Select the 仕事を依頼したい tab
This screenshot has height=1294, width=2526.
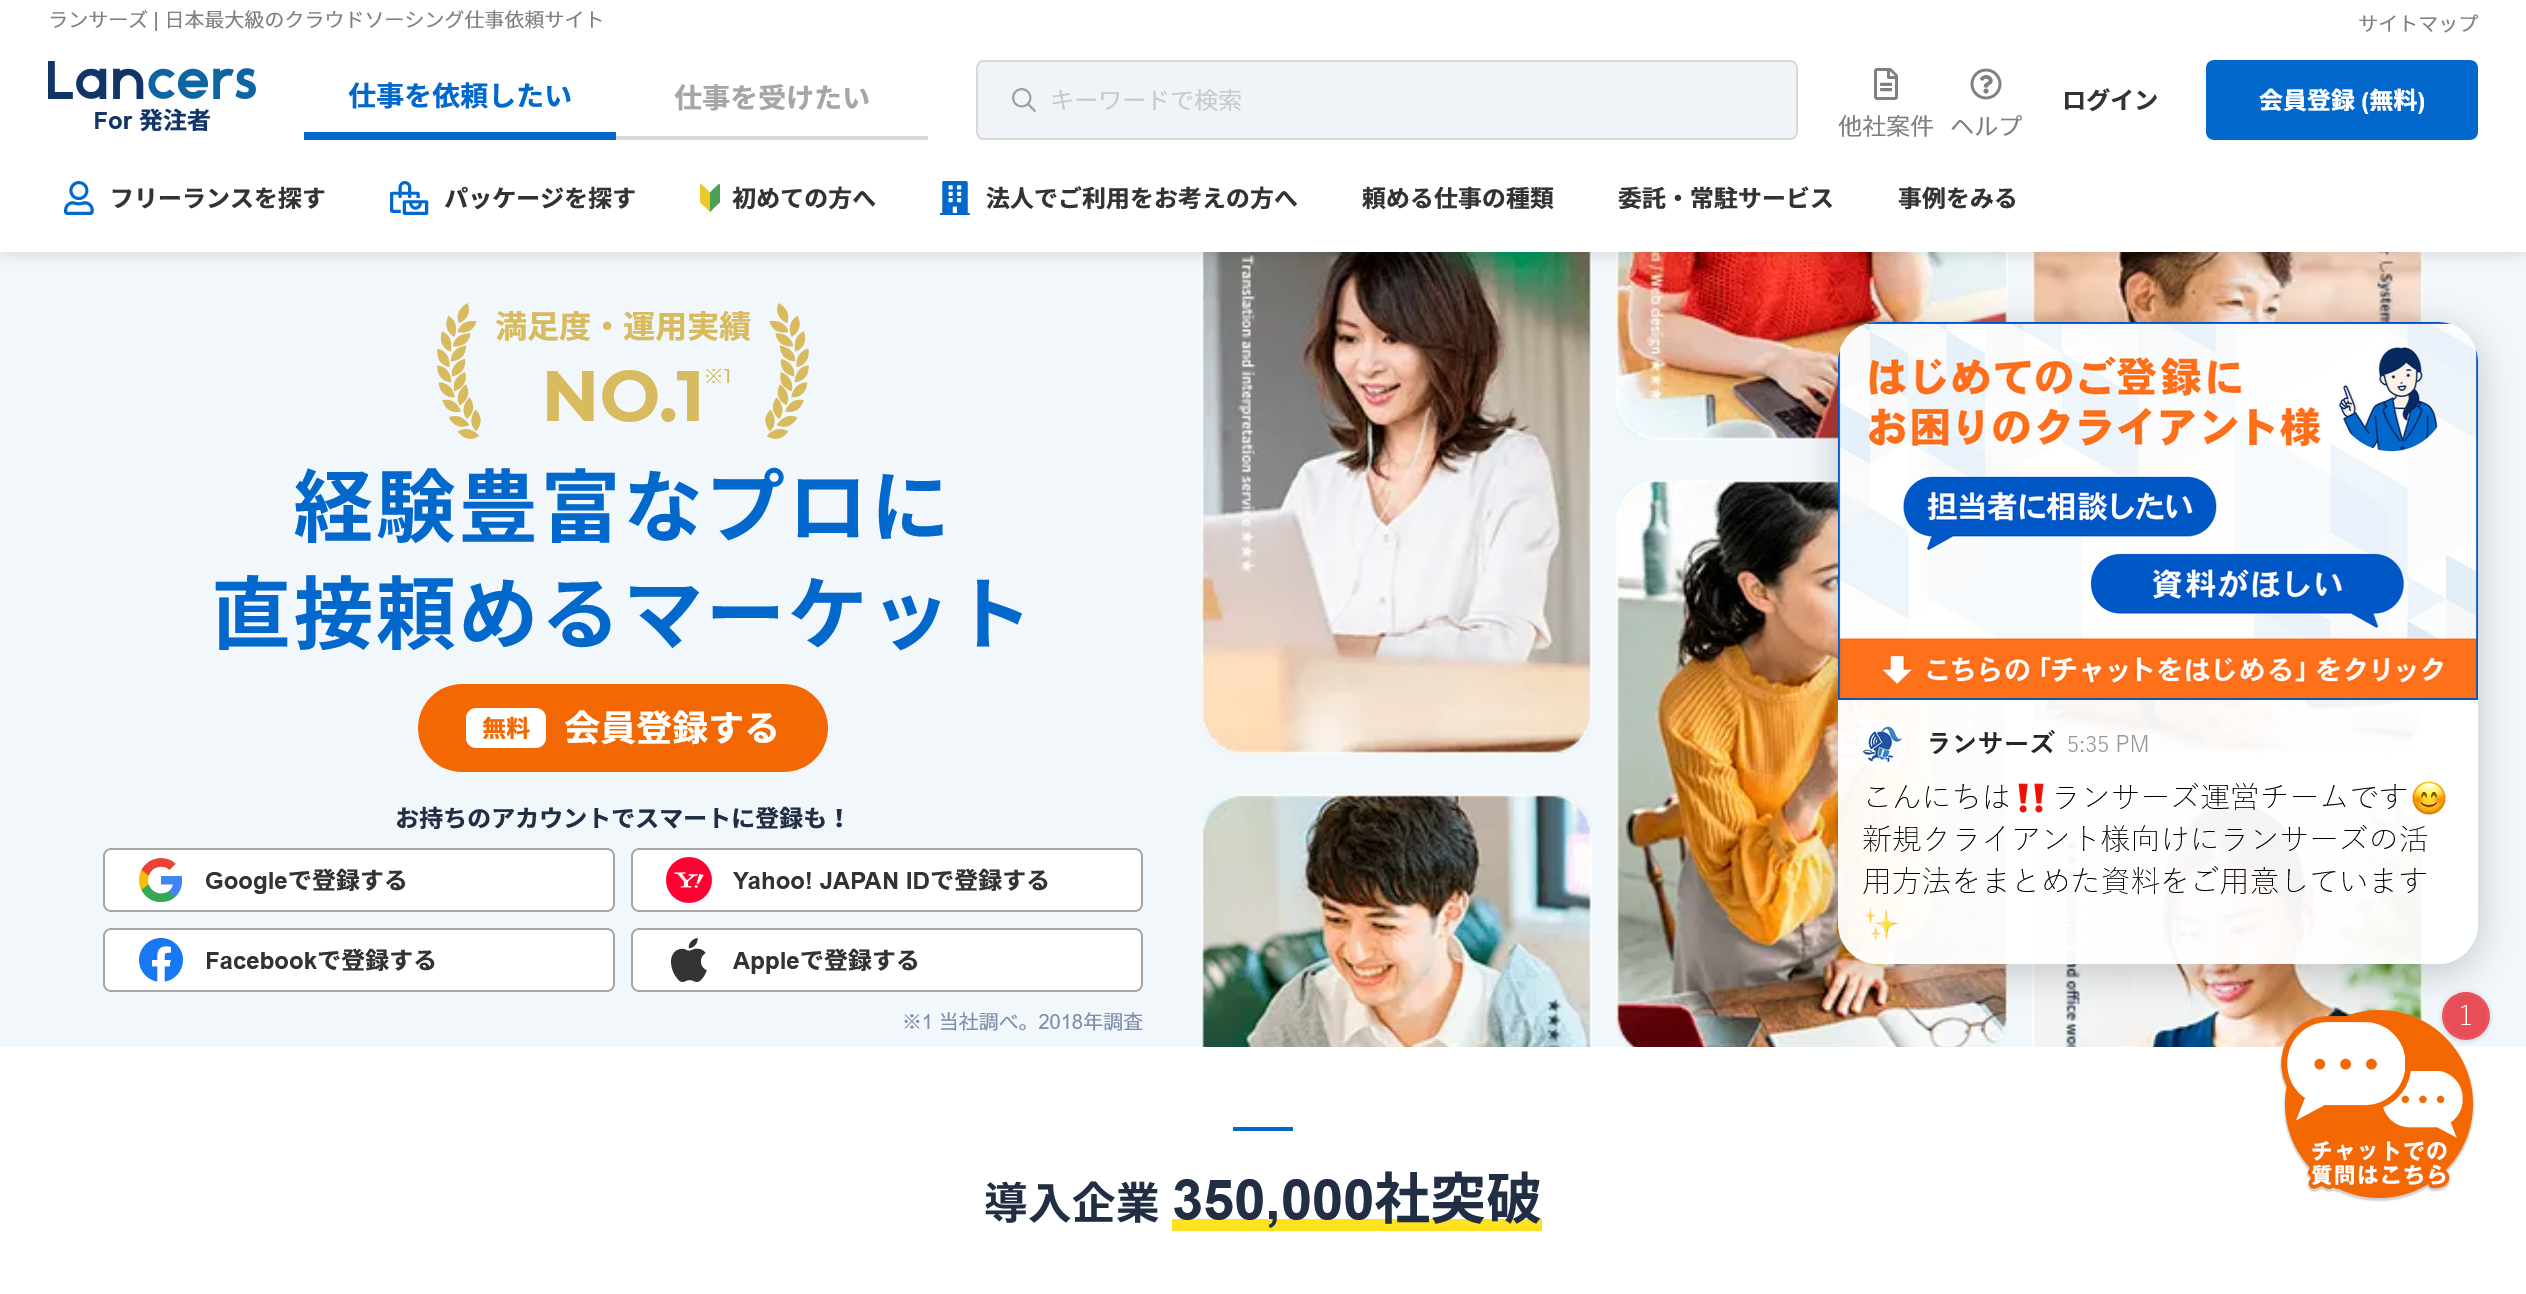click(x=460, y=97)
